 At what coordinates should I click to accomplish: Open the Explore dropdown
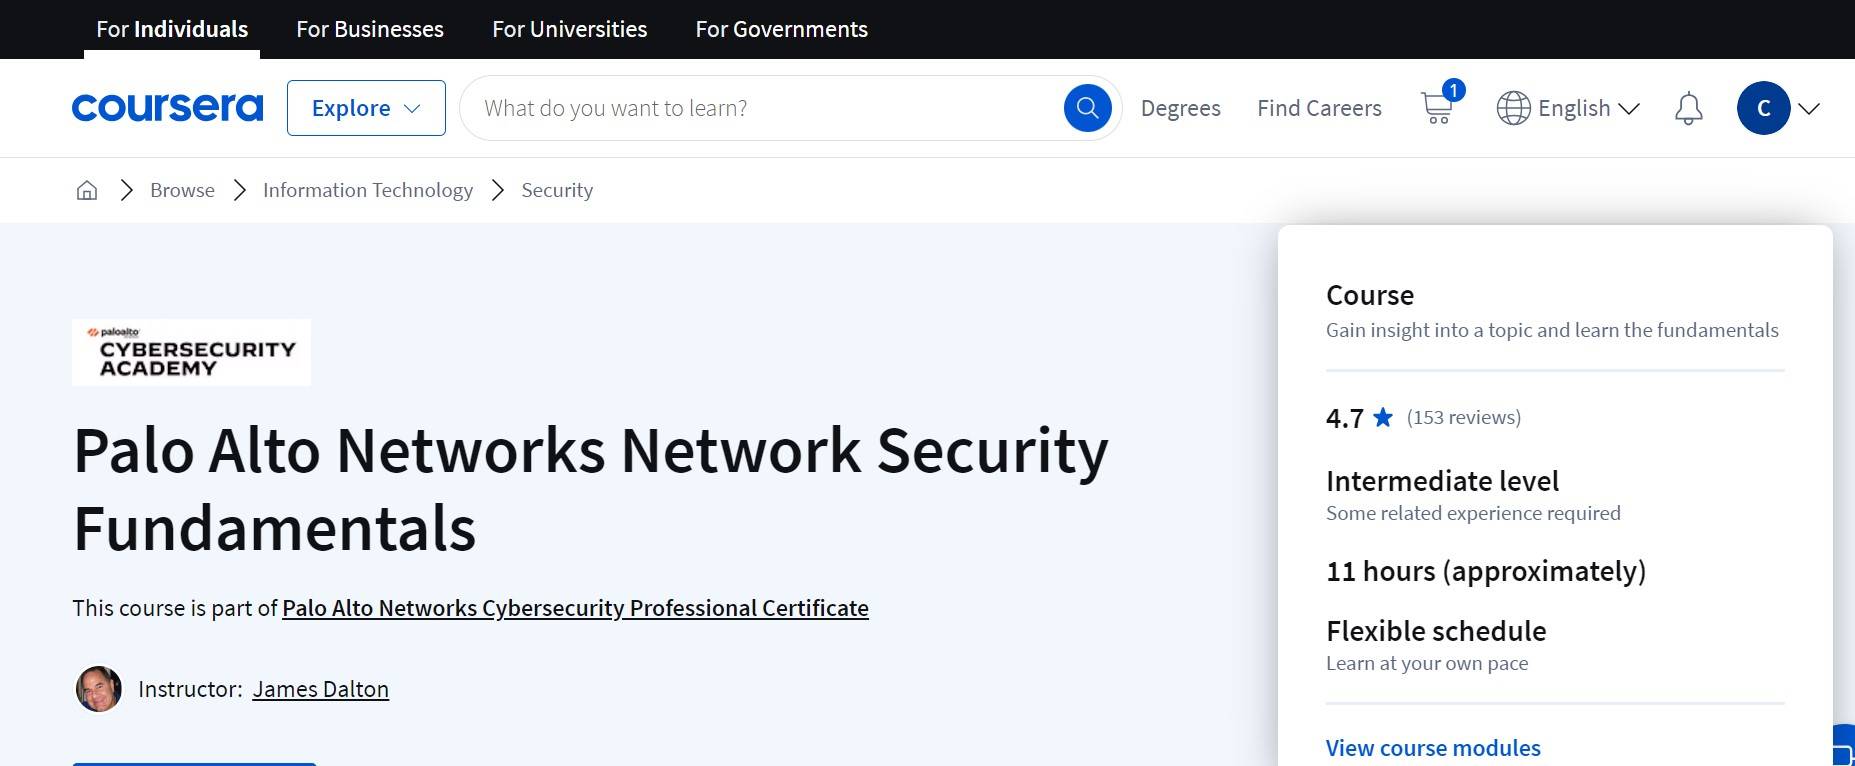(366, 108)
